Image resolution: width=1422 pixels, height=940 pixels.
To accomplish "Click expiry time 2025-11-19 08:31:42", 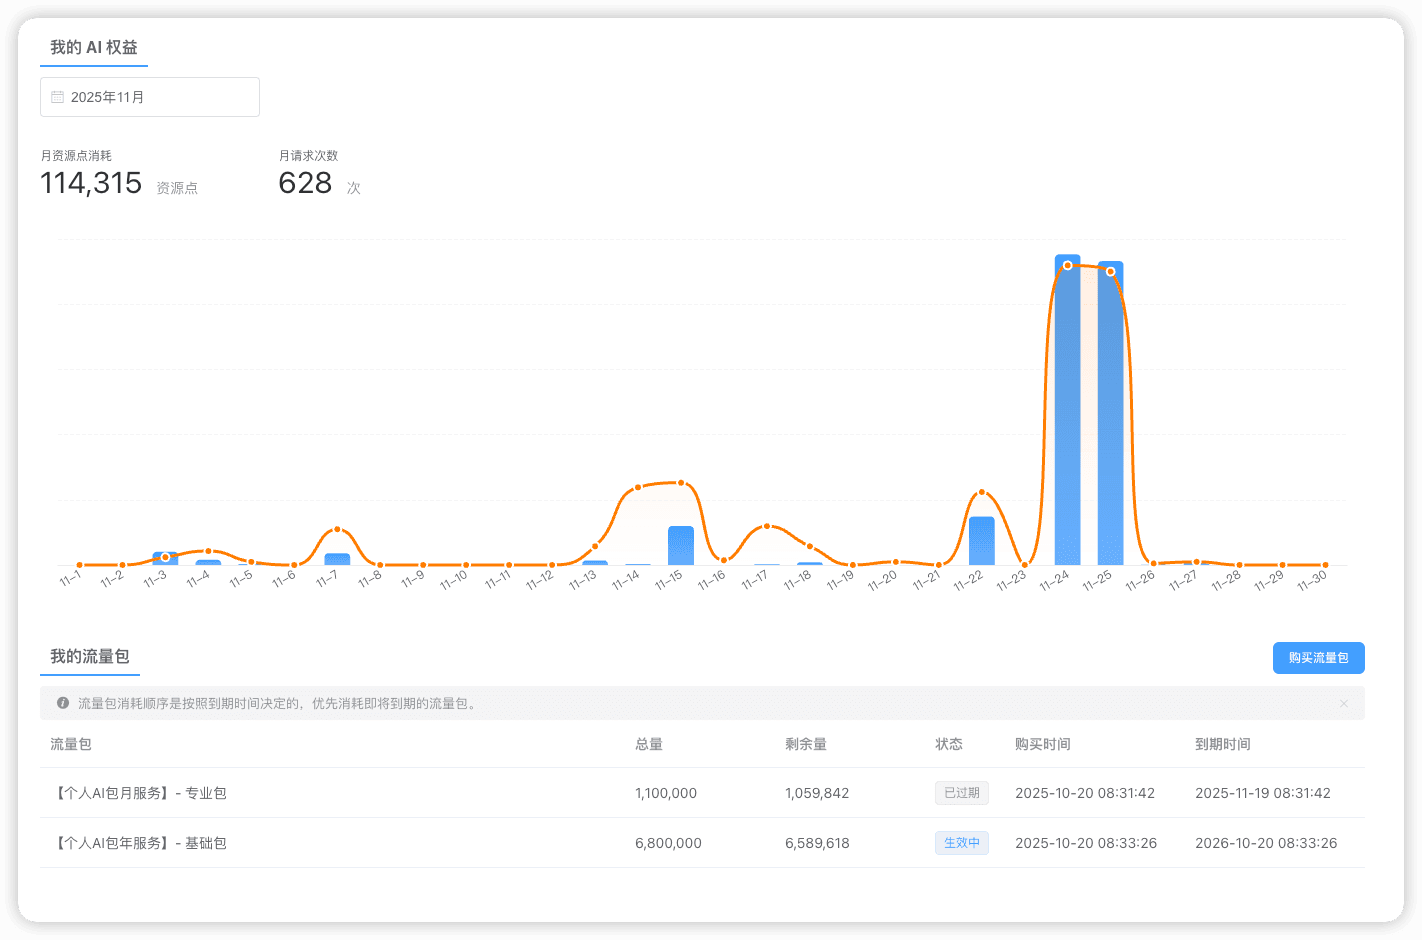I will pyautogui.click(x=1263, y=793).
